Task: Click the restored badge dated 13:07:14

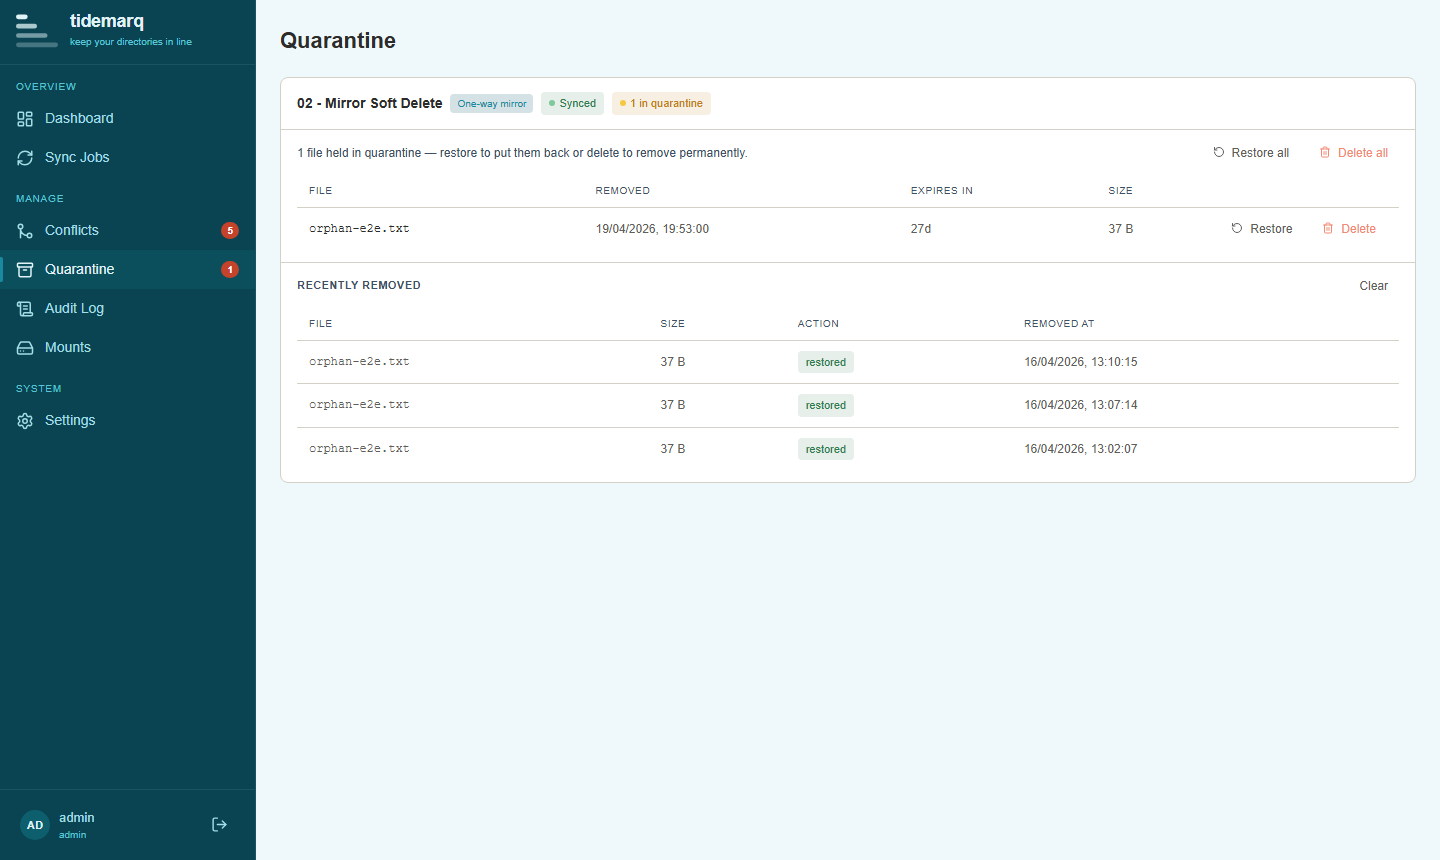Action: click(x=826, y=406)
